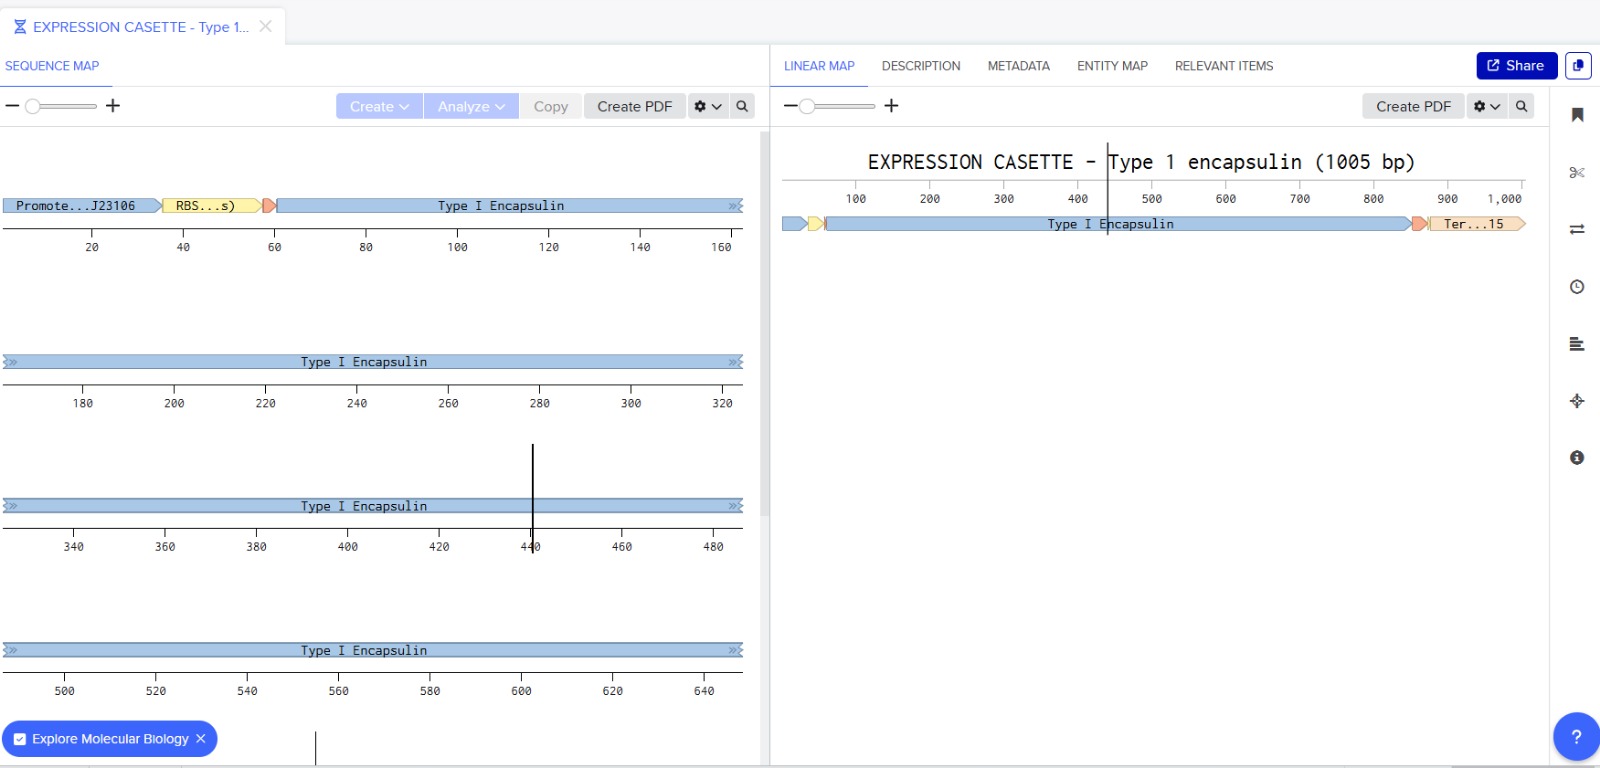
Task: Click the Sequence Map zoom slider handle
Action: 33,106
